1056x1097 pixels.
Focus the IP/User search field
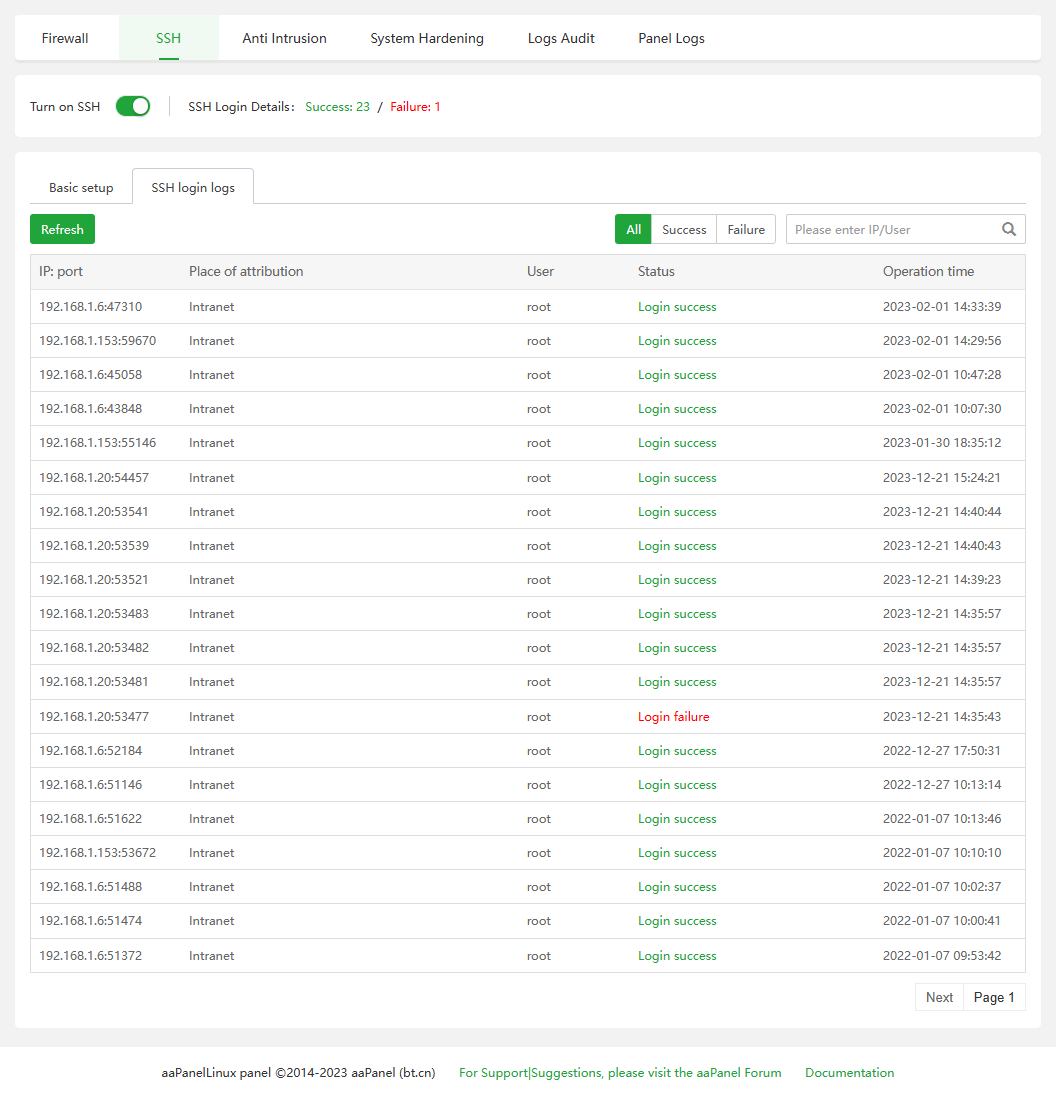tap(890, 230)
